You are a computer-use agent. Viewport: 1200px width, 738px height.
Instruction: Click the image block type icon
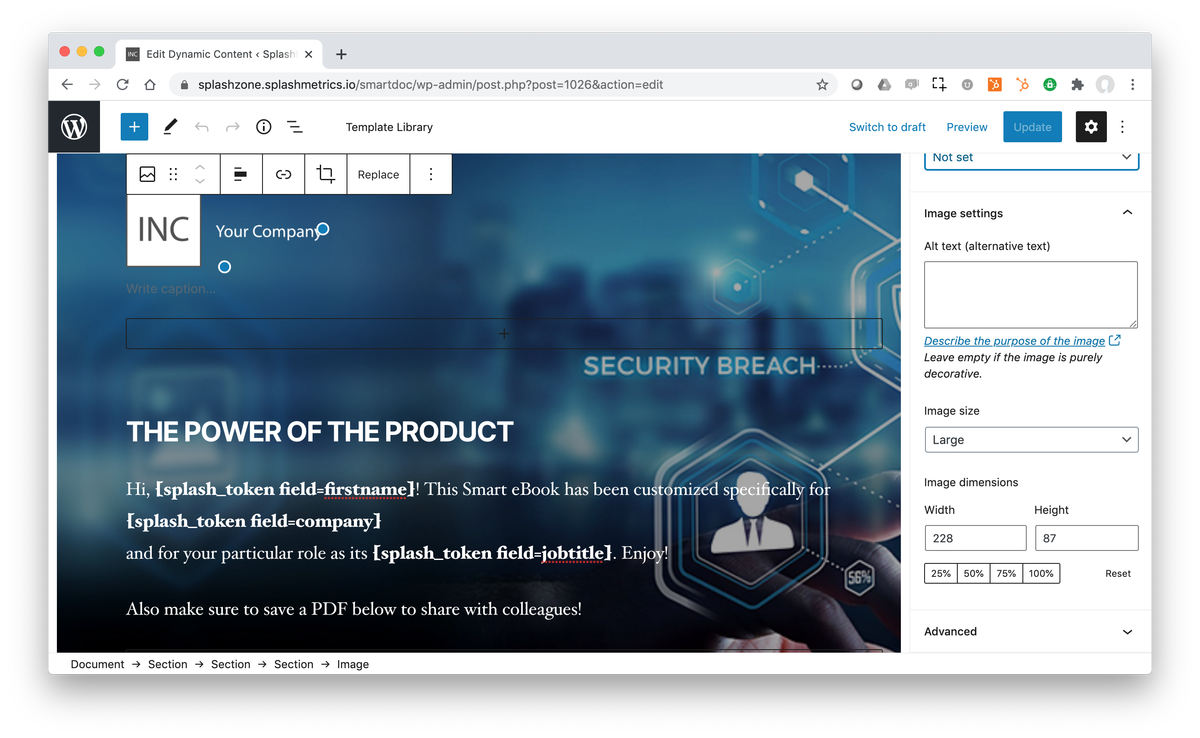tap(147, 174)
